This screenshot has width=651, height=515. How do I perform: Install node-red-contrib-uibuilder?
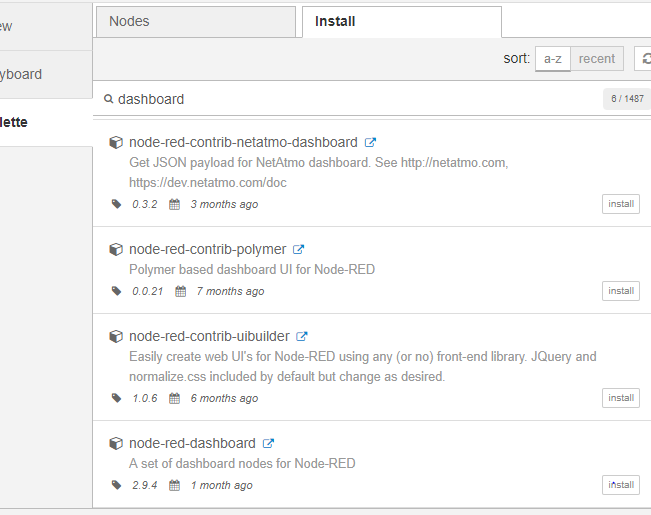point(621,398)
